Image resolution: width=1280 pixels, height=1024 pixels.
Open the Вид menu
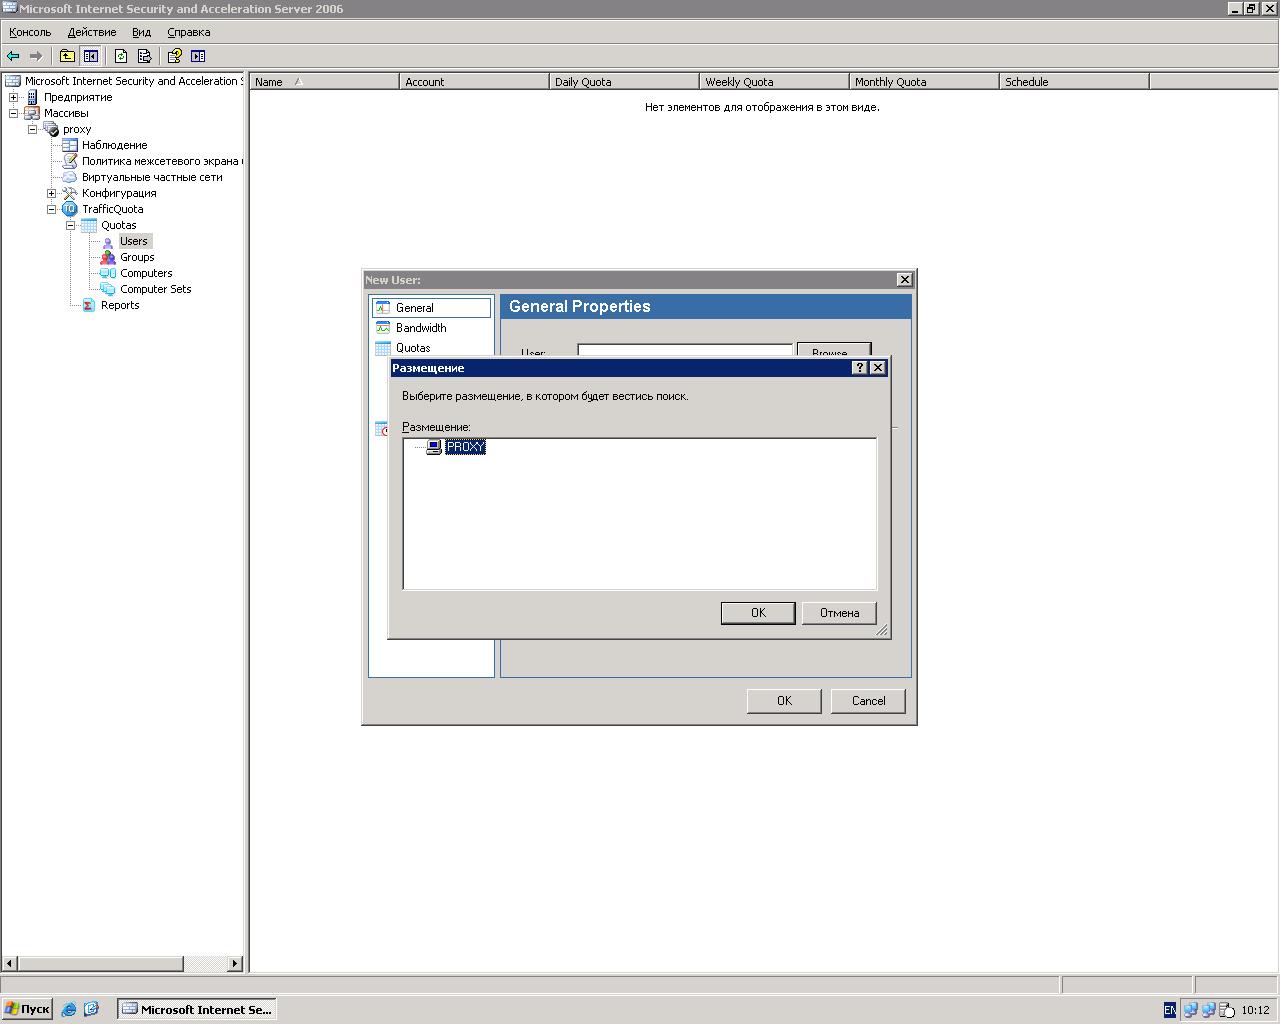(x=142, y=32)
